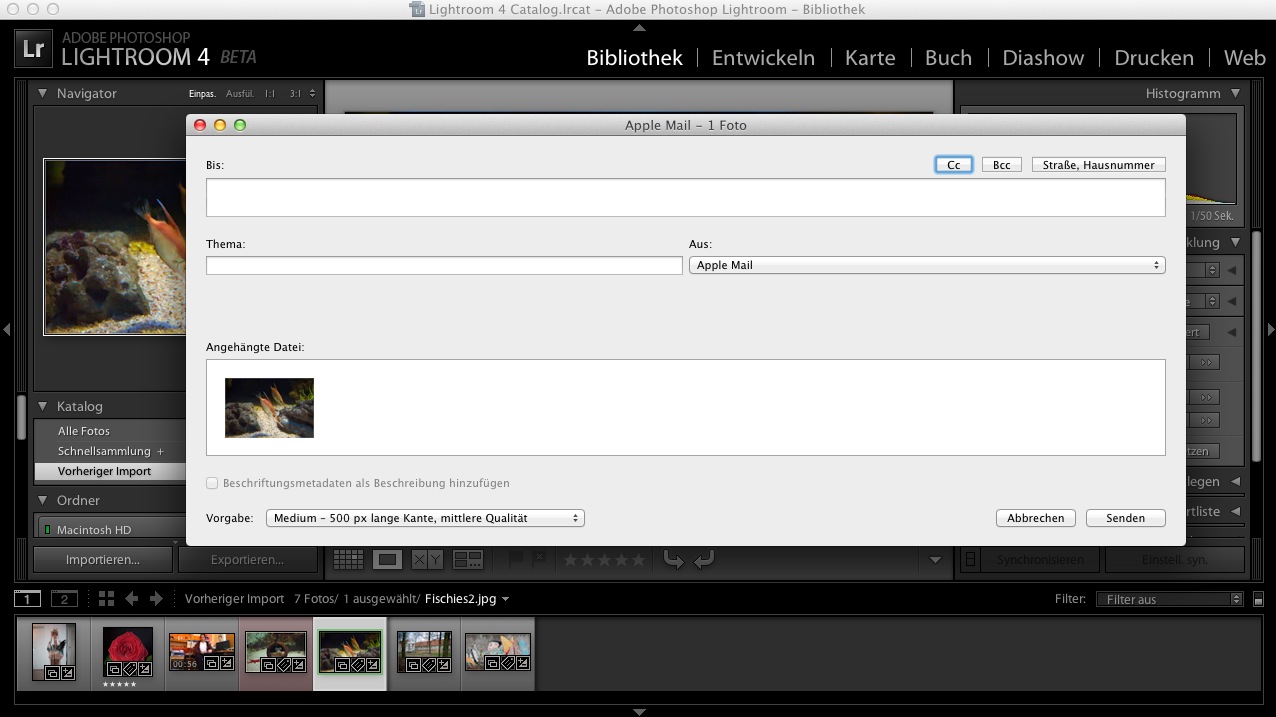This screenshot has height=717, width=1276.
Task: Open the Aus: Apple Mail dropdown
Action: tap(927, 265)
